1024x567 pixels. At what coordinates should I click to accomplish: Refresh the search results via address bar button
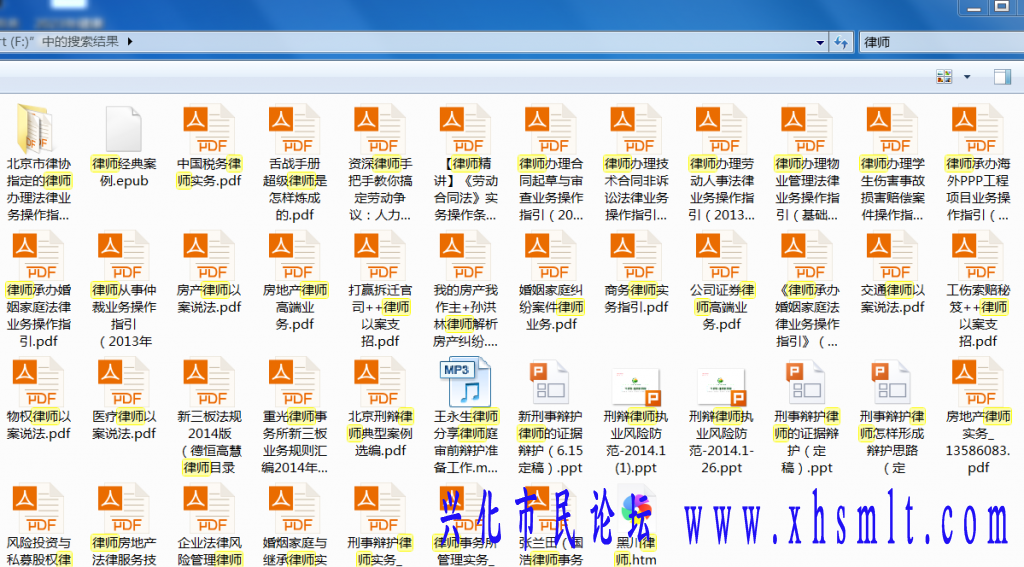pos(841,42)
